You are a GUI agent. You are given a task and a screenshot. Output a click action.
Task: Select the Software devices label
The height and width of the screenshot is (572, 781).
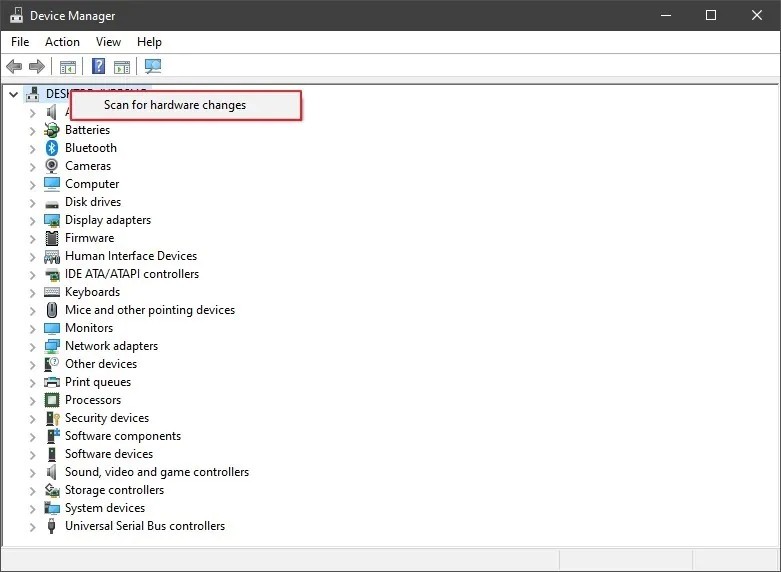(x=109, y=454)
